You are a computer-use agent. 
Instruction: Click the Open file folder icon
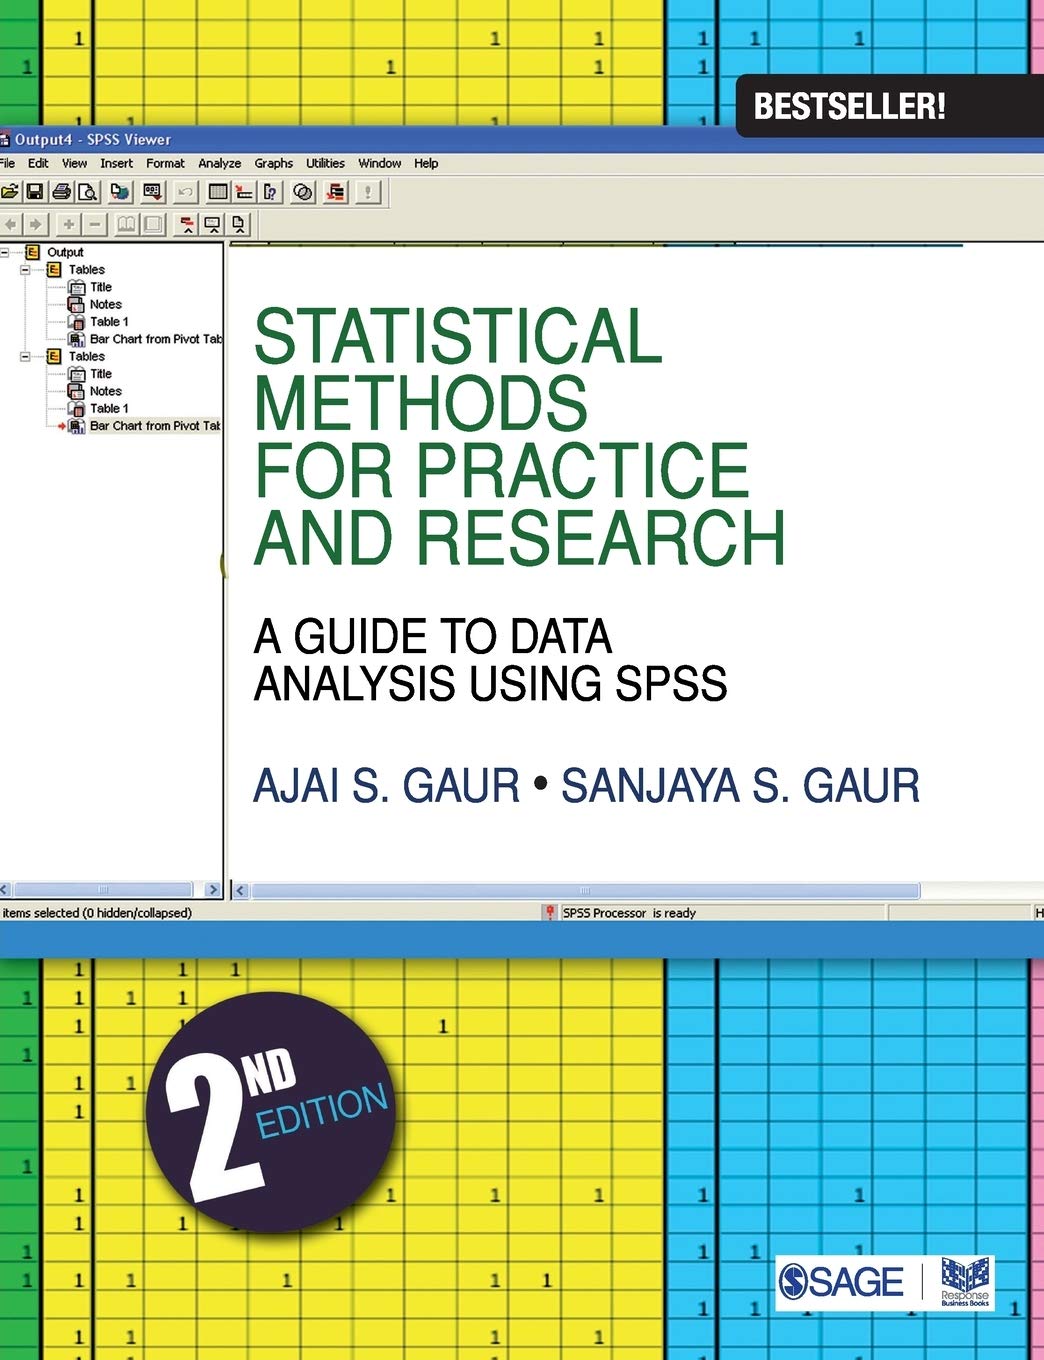[x=10, y=192]
